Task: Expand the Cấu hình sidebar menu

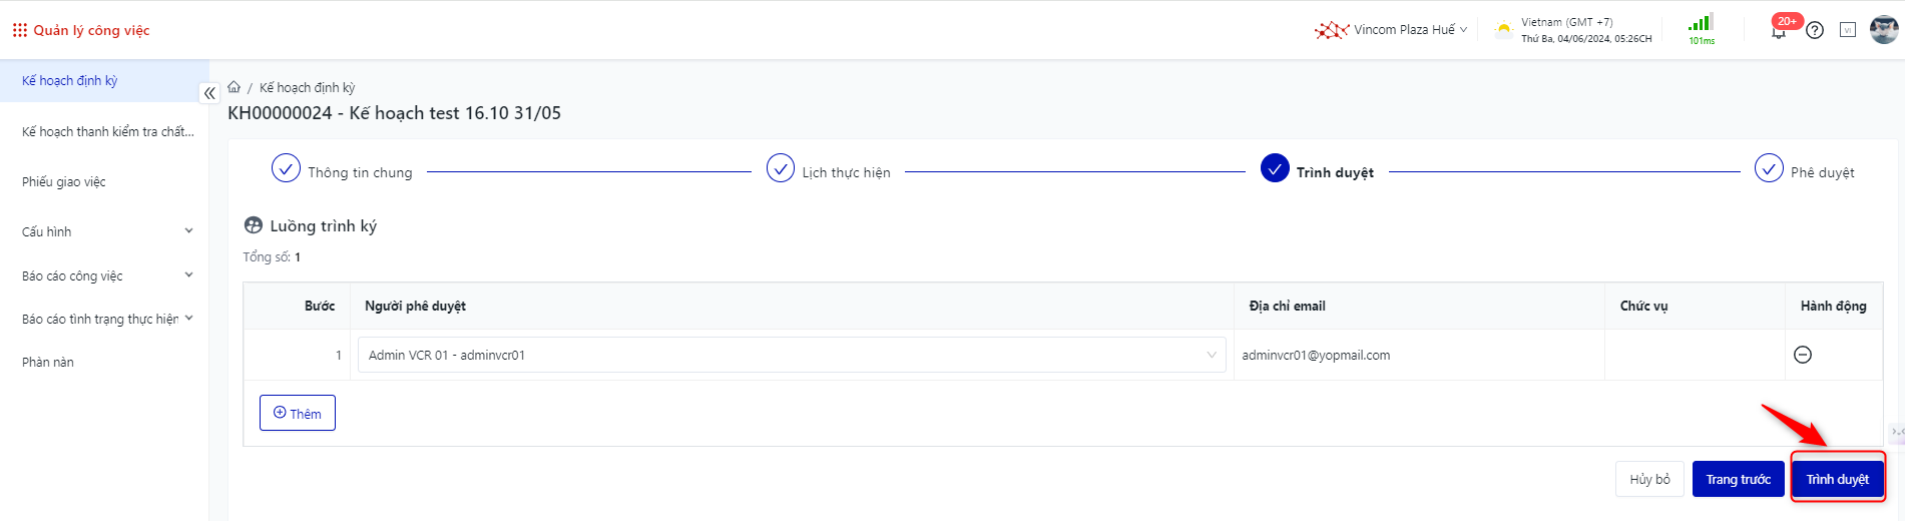Action: point(104,231)
